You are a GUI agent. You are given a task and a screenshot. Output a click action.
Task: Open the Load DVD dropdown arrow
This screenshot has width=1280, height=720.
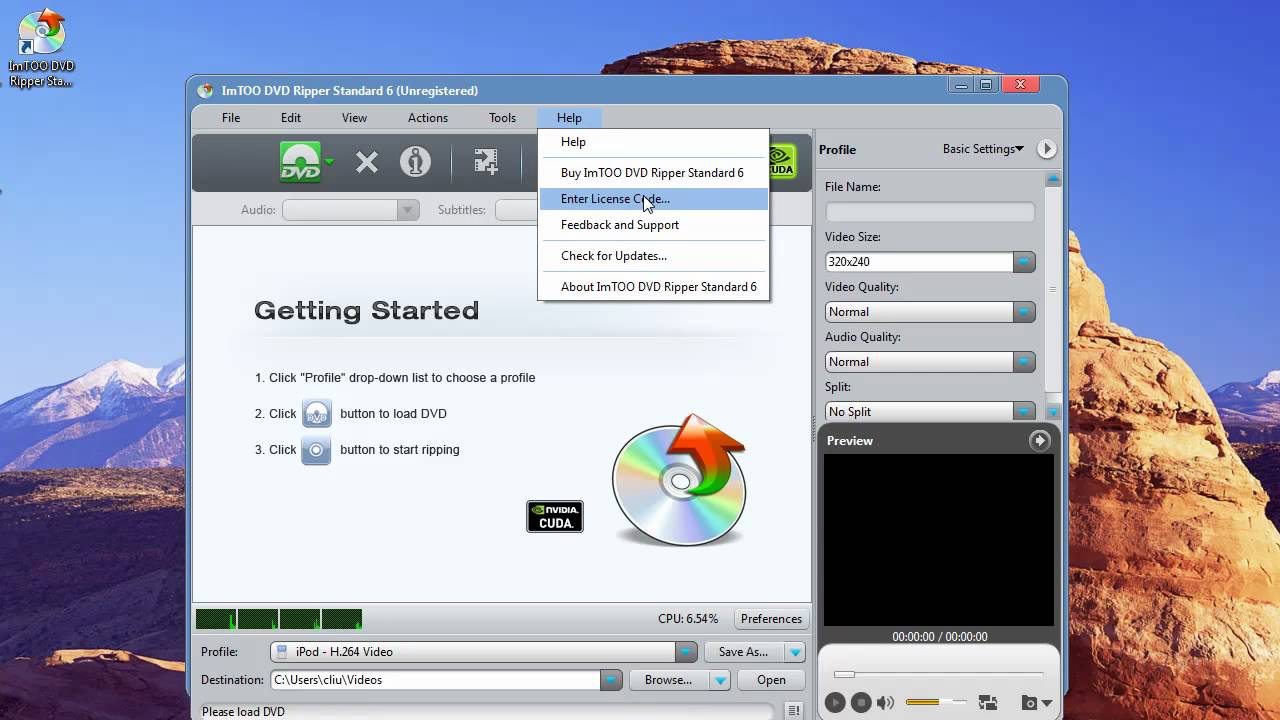tap(329, 162)
